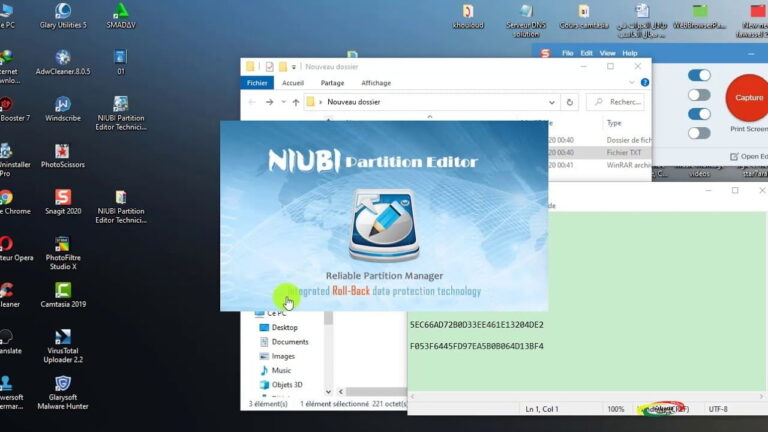Select the WinRAR archive row in Explorer
This screenshot has width=768, height=432.
tap(600, 165)
